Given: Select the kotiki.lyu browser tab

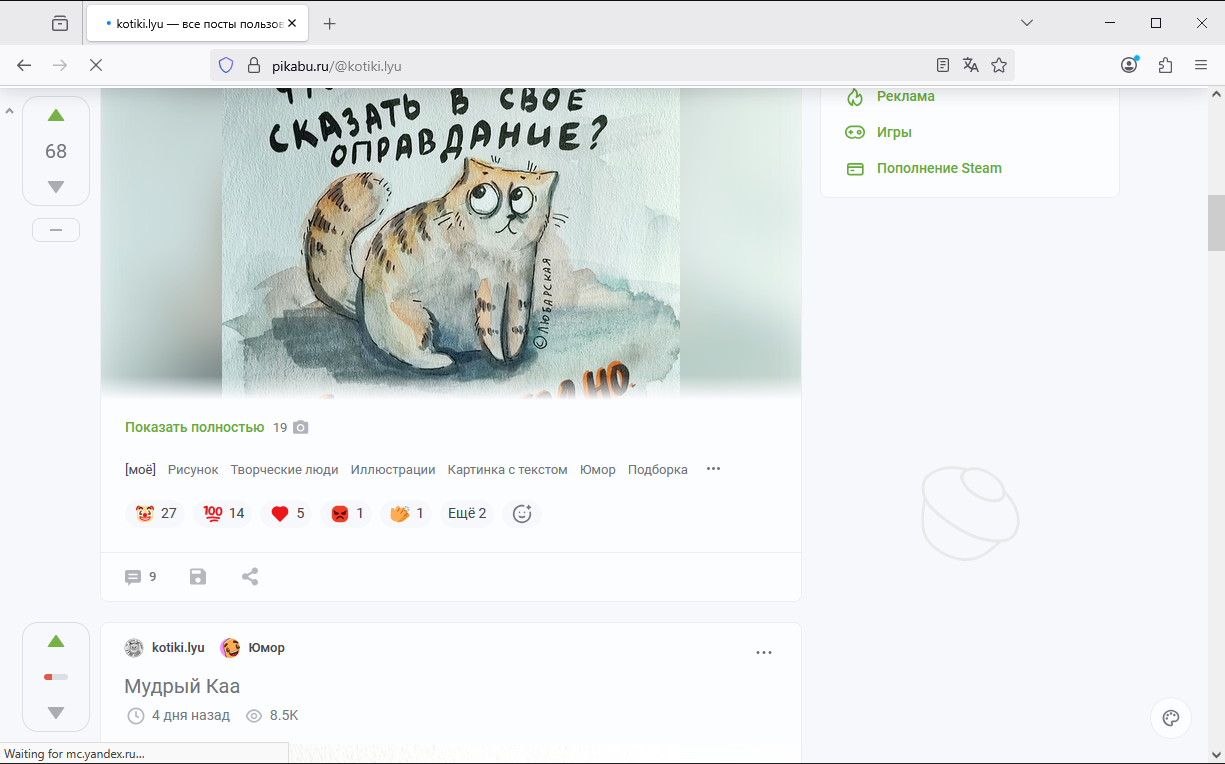Looking at the screenshot, I should tap(197, 23).
